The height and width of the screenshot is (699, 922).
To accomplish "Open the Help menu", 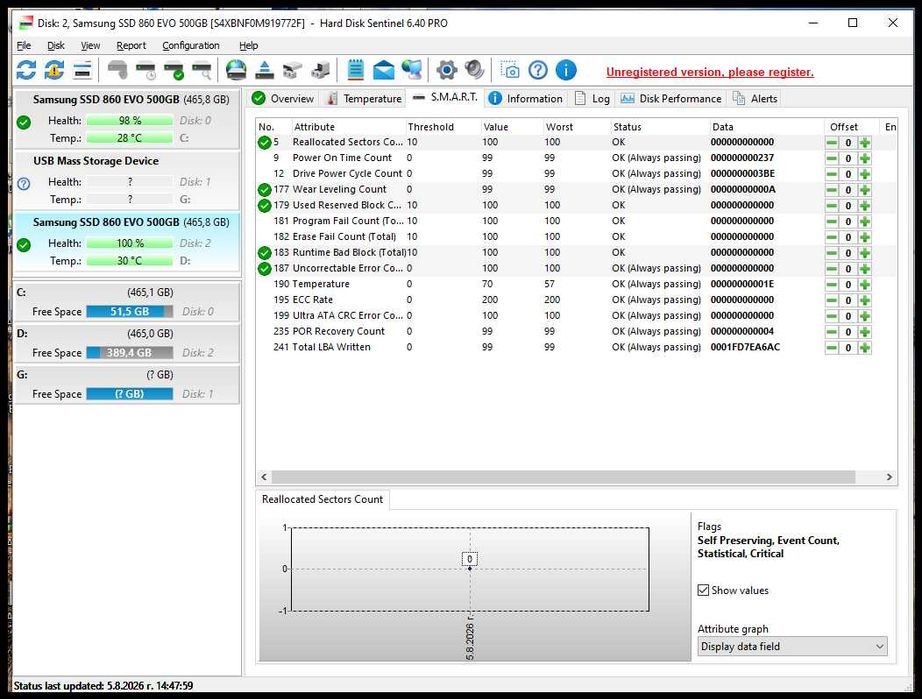I will pyautogui.click(x=248, y=45).
